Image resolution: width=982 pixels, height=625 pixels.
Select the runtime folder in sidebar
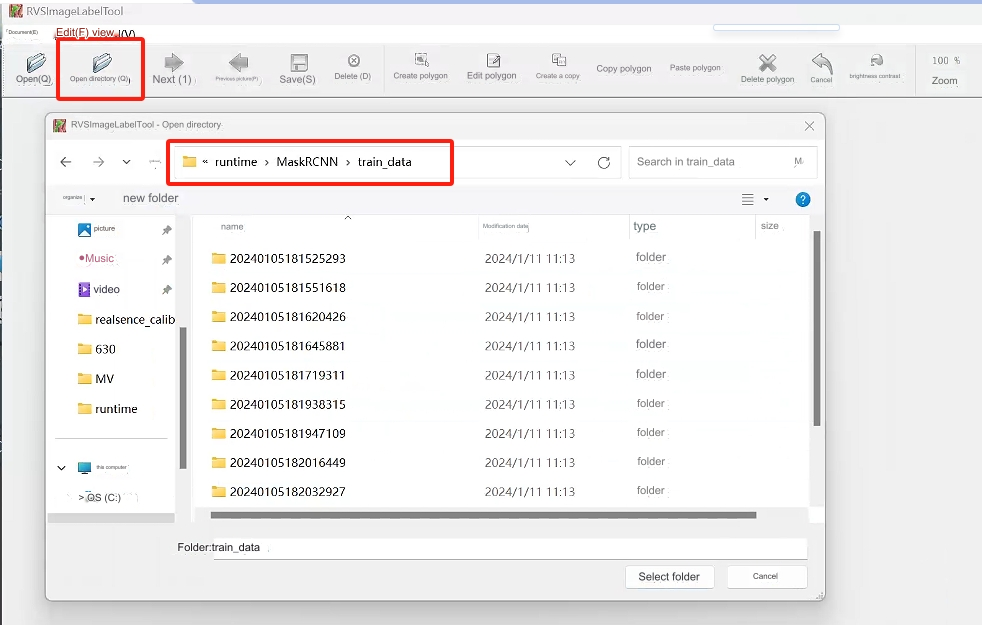[x=108, y=409]
